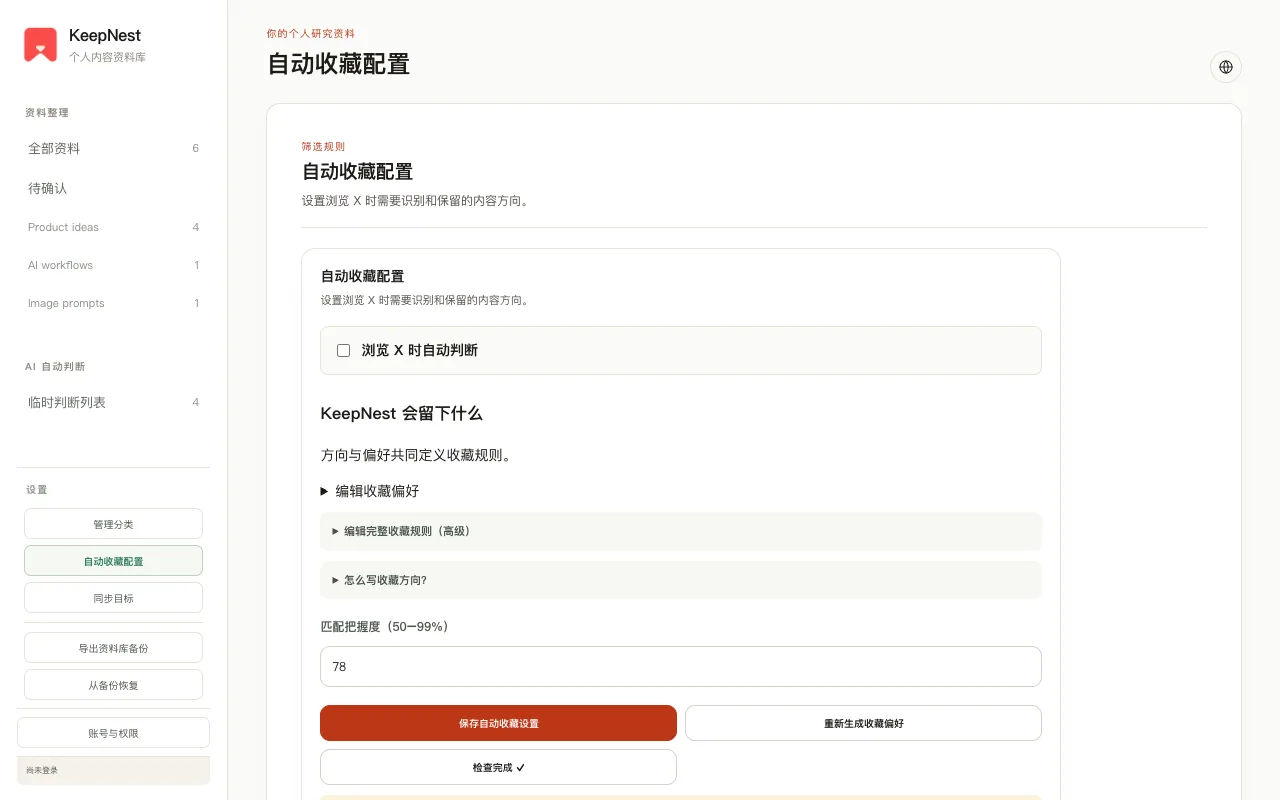Click 筛选规则 label text

(323, 146)
